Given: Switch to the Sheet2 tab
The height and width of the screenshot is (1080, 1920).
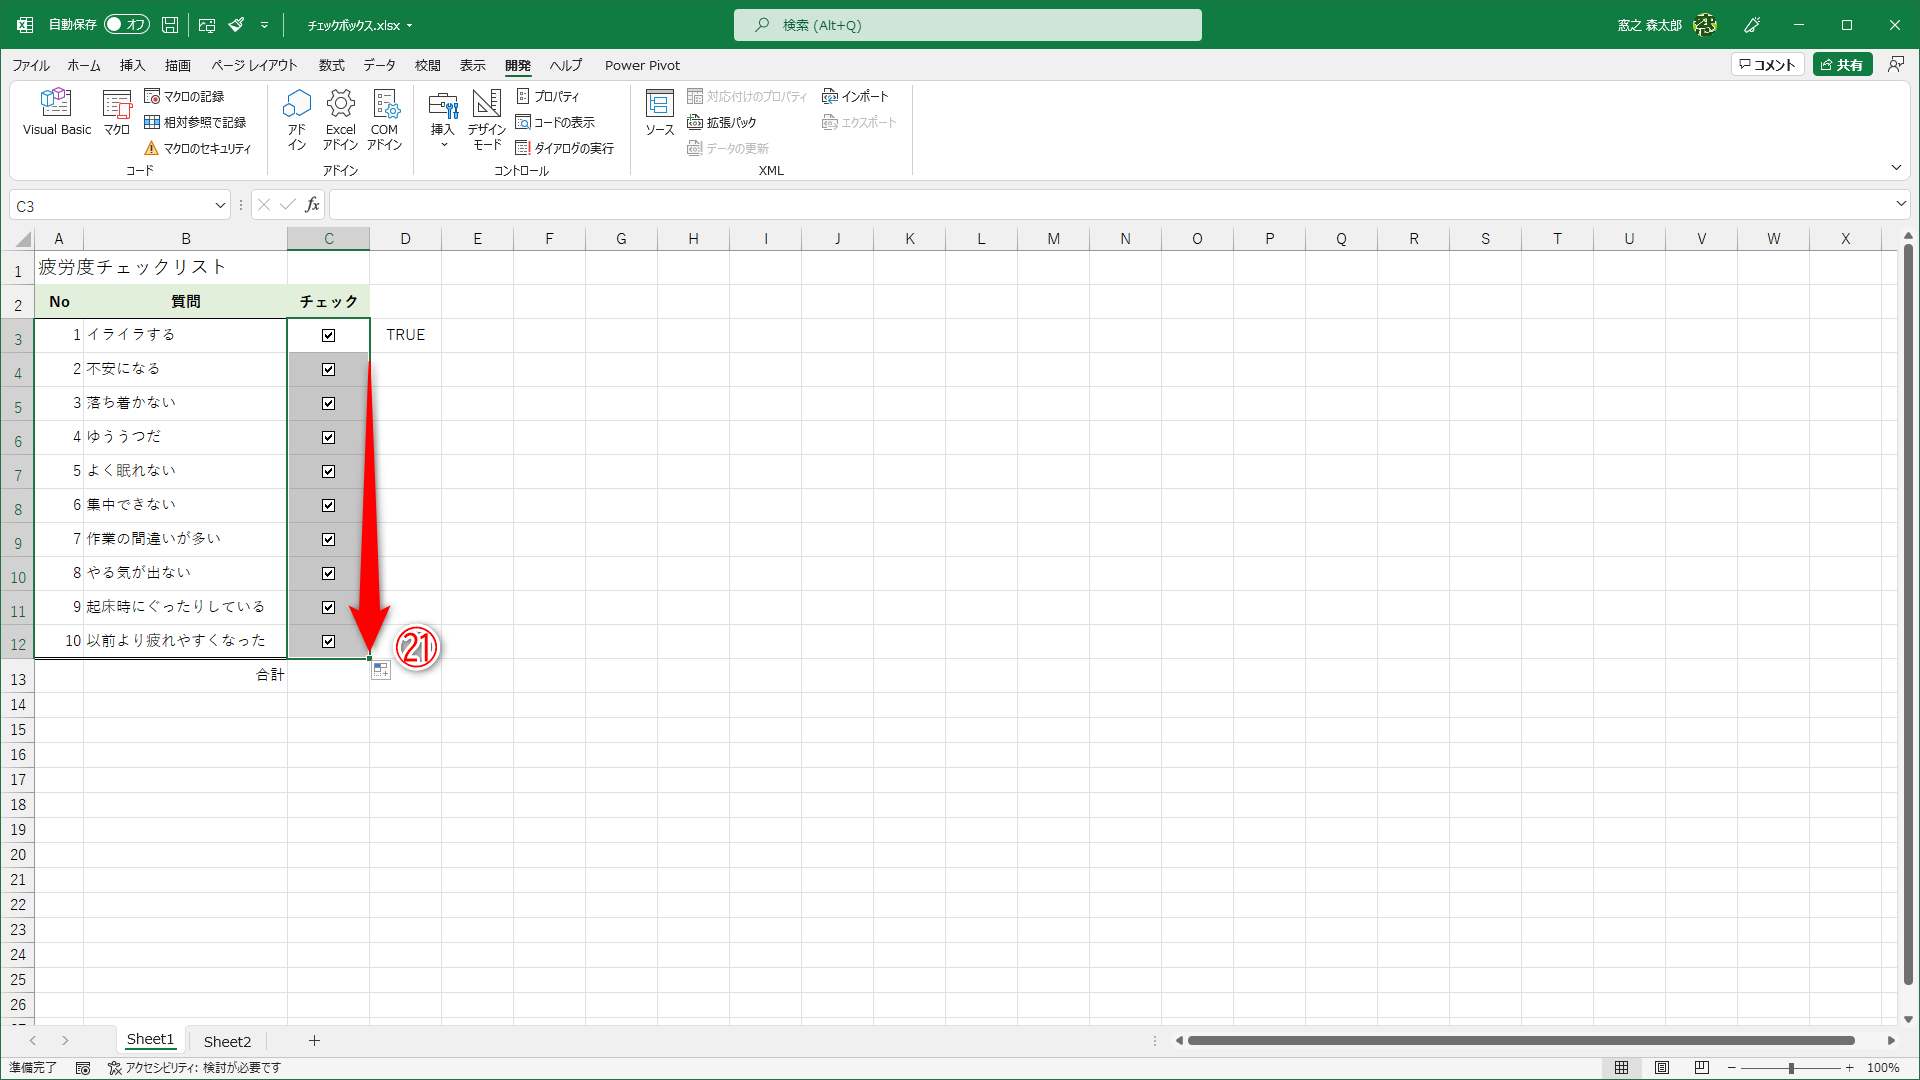Looking at the screenshot, I should click(x=227, y=1041).
